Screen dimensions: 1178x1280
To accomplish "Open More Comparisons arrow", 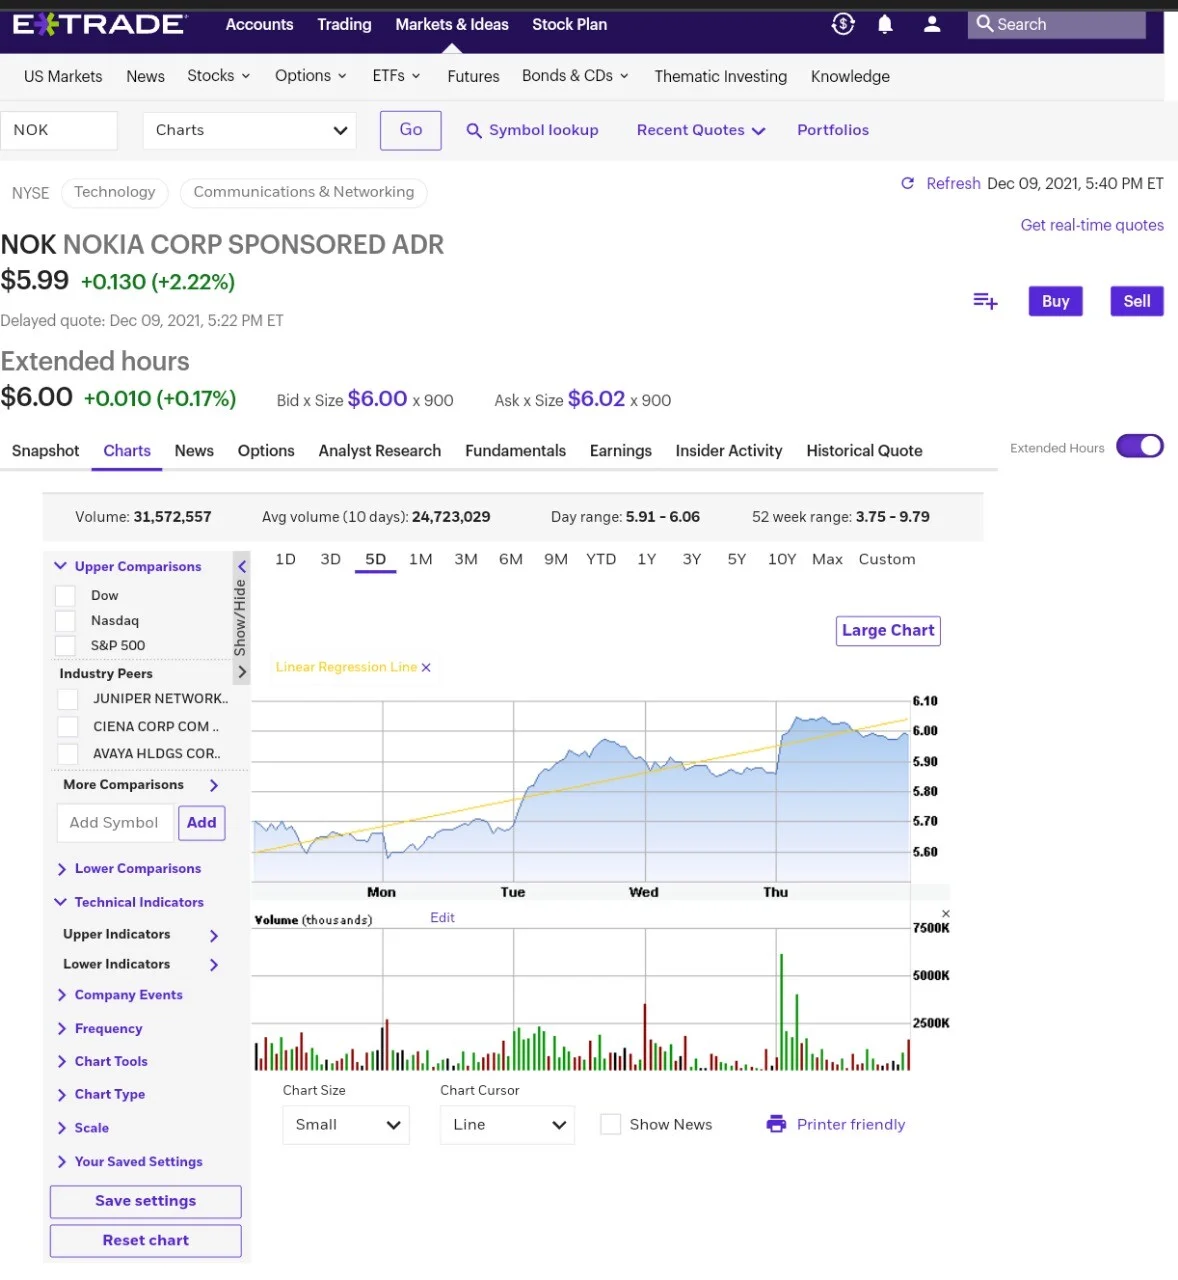I will click(x=214, y=786).
